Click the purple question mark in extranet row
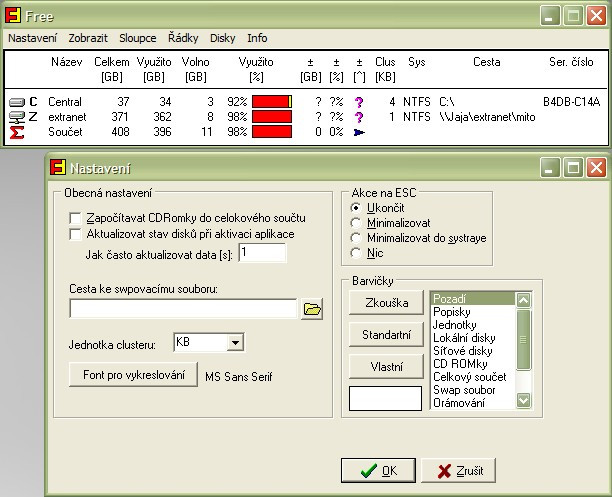The height and width of the screenshot is (497, 612). [359, 117]
